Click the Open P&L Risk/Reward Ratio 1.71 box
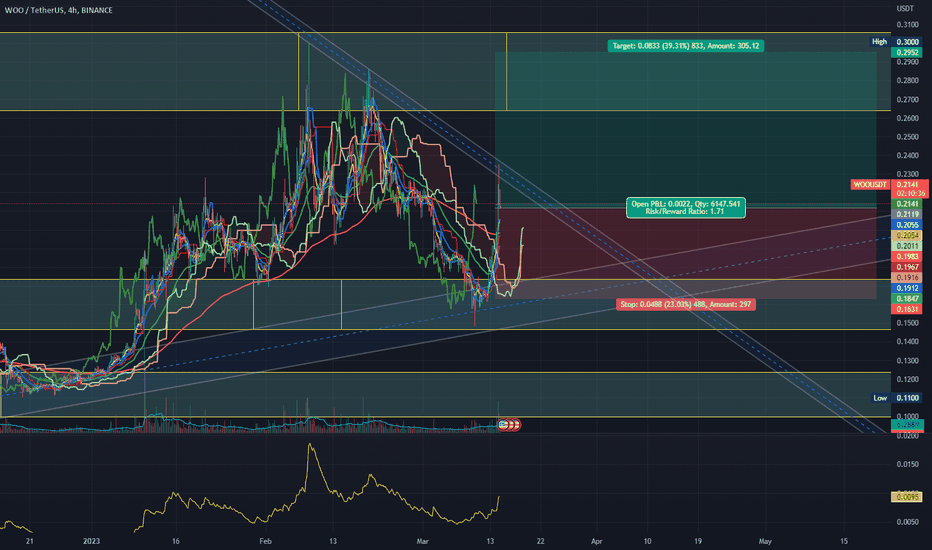Viewport: 932px width, 550px height. click(685, 208)
